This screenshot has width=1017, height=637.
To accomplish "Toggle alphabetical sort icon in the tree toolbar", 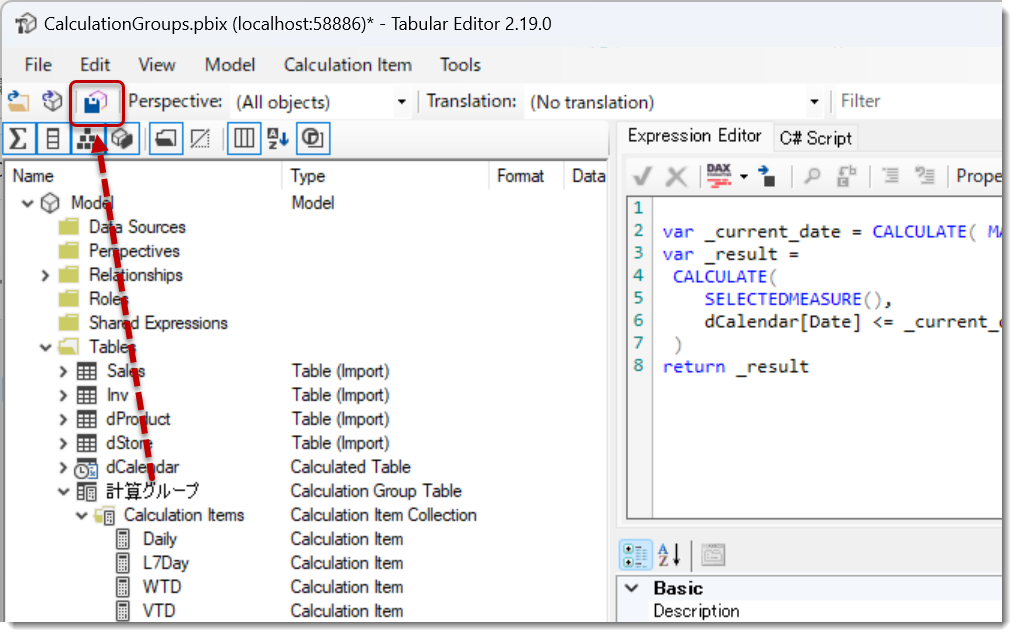I will tap(278, 138).
